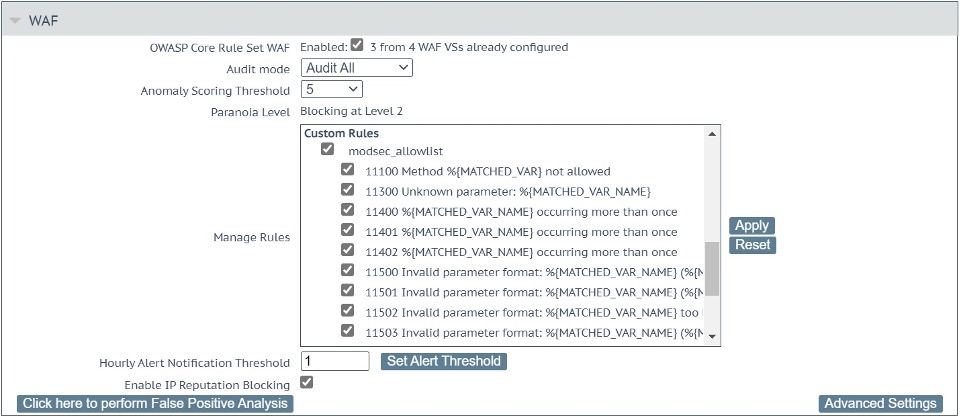The width and height of the screenshot is (960, 416).
Task: Disable rule 11500 Invalid parameter format
Action: pyautogui.click(x=348, y=270)
